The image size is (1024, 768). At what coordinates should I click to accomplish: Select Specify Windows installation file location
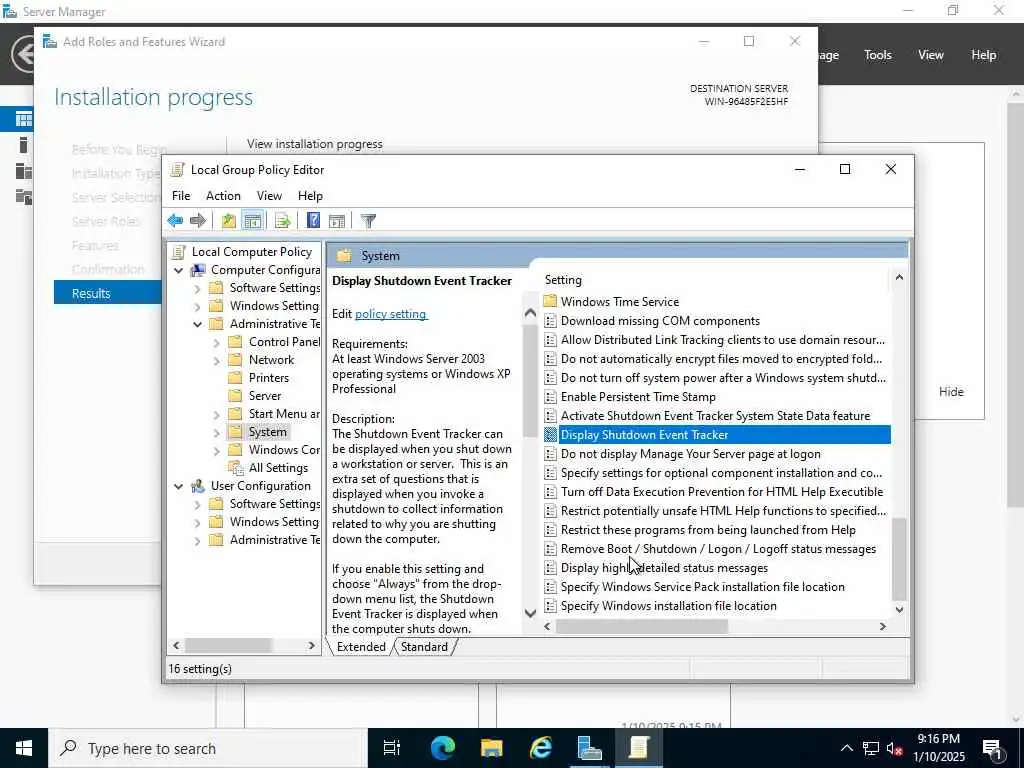pyautogui.click(x=668, y=605)
